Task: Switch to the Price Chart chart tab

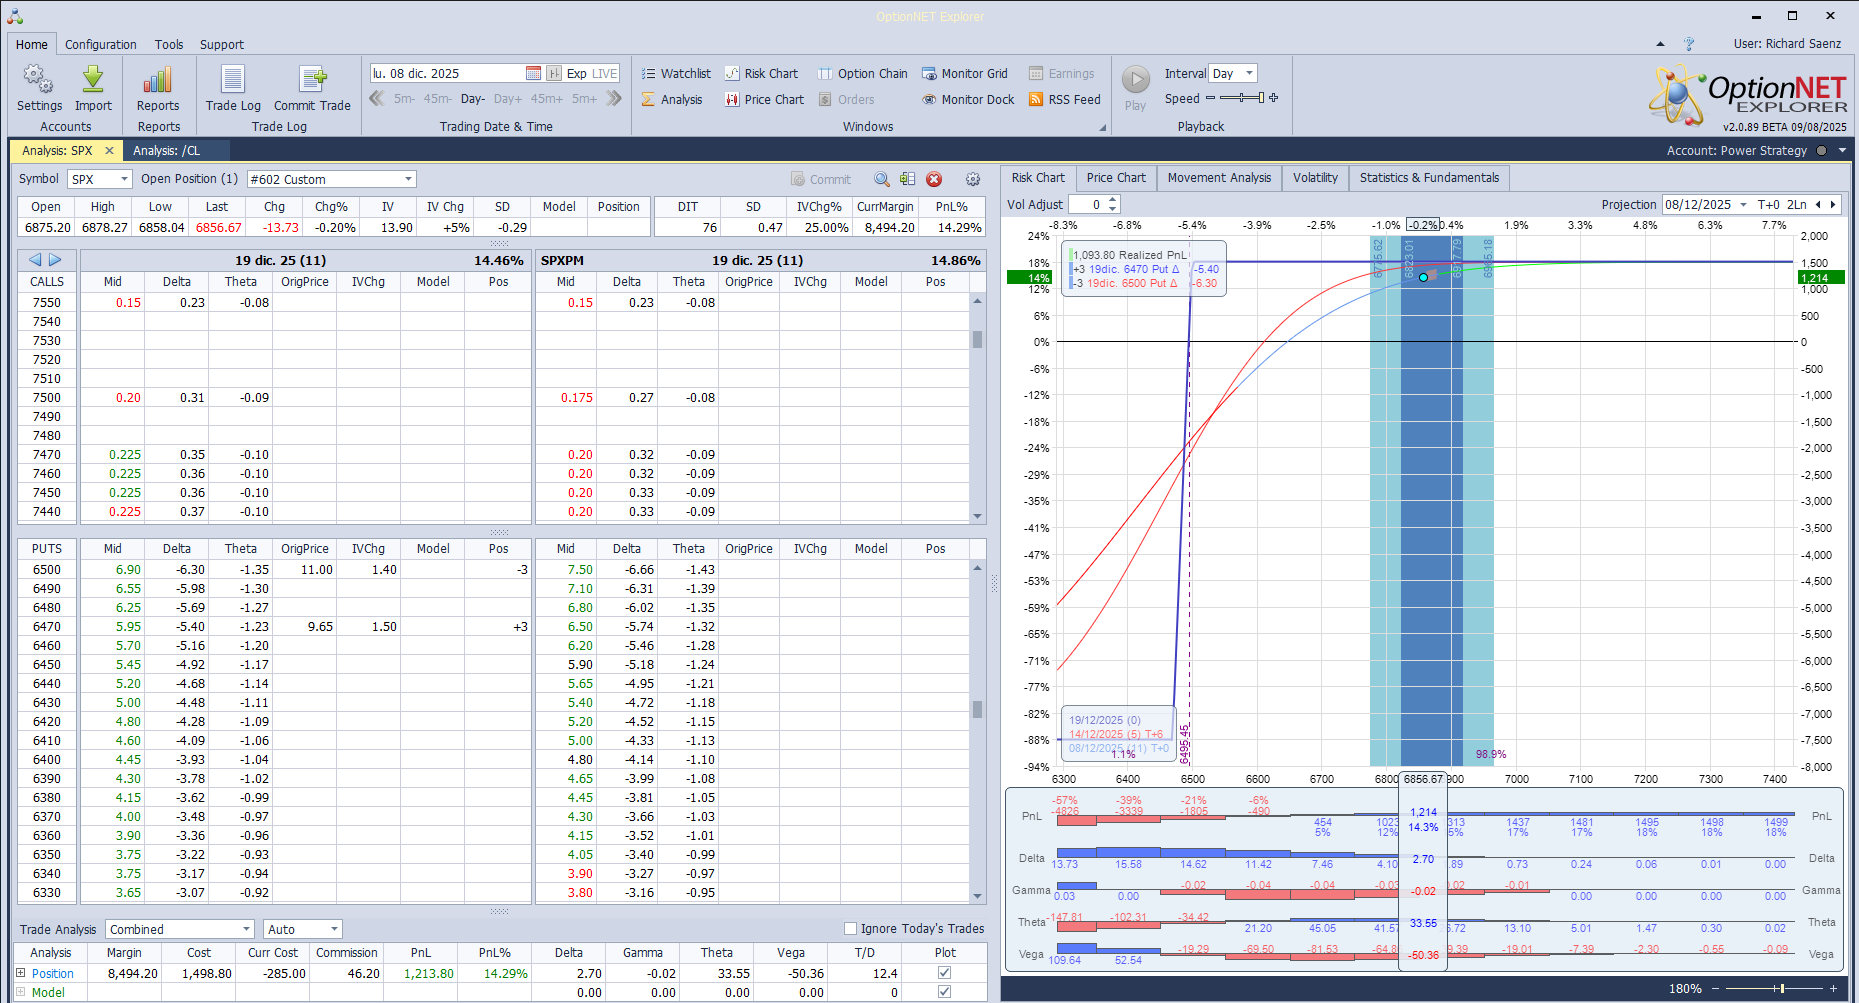Action: [x=1116, y=178]
